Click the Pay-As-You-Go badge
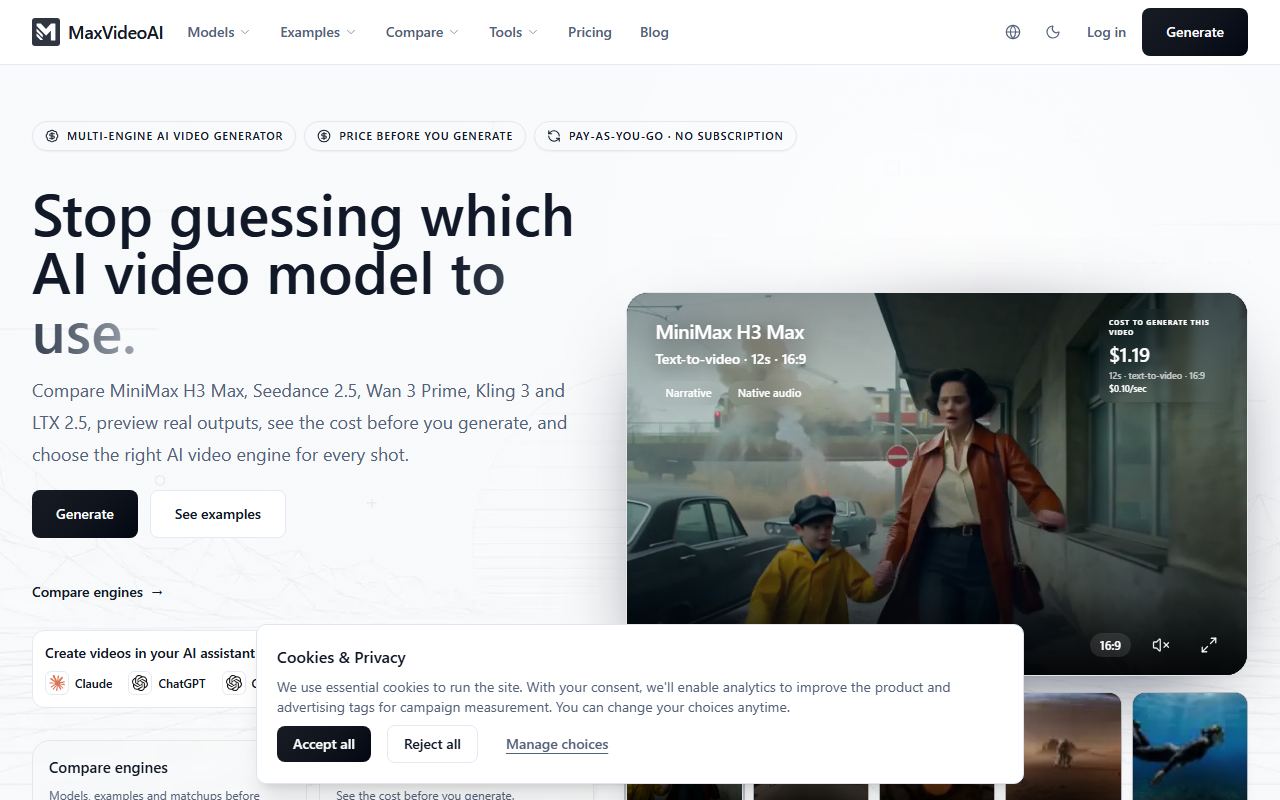Image resolution: width=1280 pixels, height=800 pixels. click(x=665, y=136)
